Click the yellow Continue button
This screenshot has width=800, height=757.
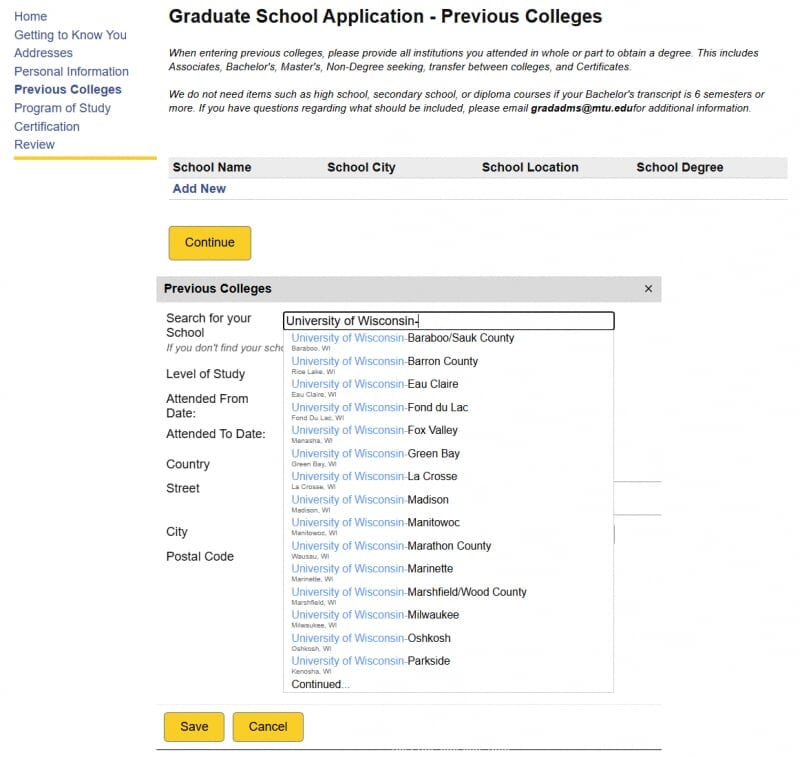[210, 243]
